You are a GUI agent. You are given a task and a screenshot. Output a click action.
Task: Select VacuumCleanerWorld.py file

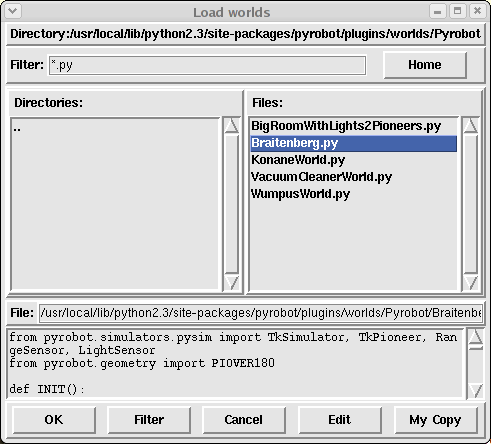353,177
